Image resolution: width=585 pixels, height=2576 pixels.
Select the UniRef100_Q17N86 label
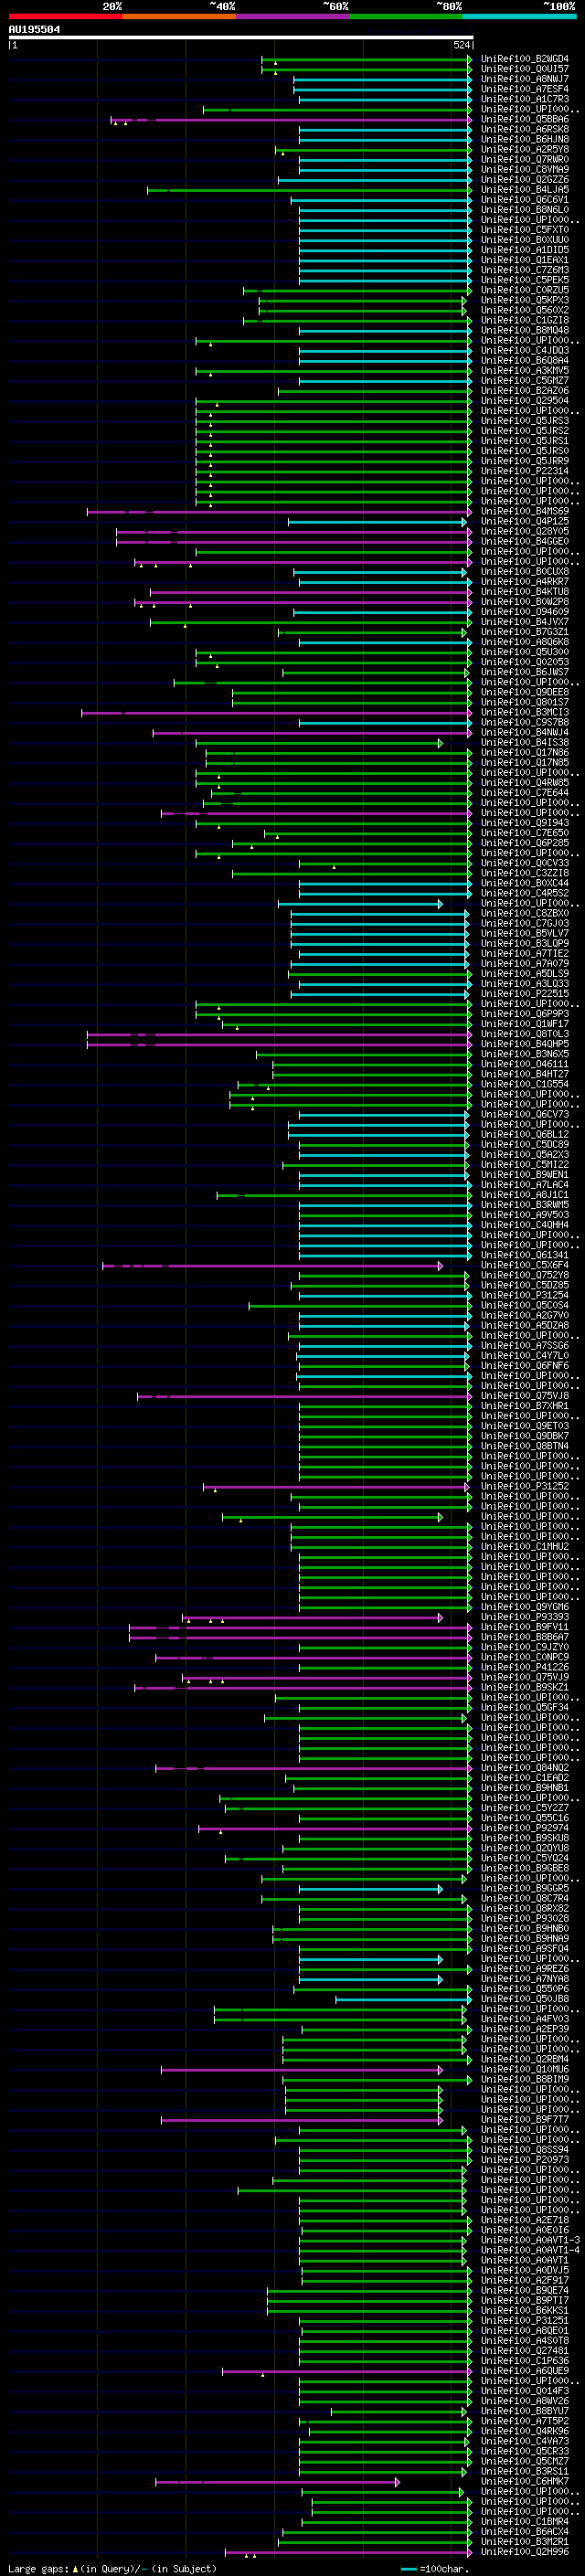pos(524,753)
